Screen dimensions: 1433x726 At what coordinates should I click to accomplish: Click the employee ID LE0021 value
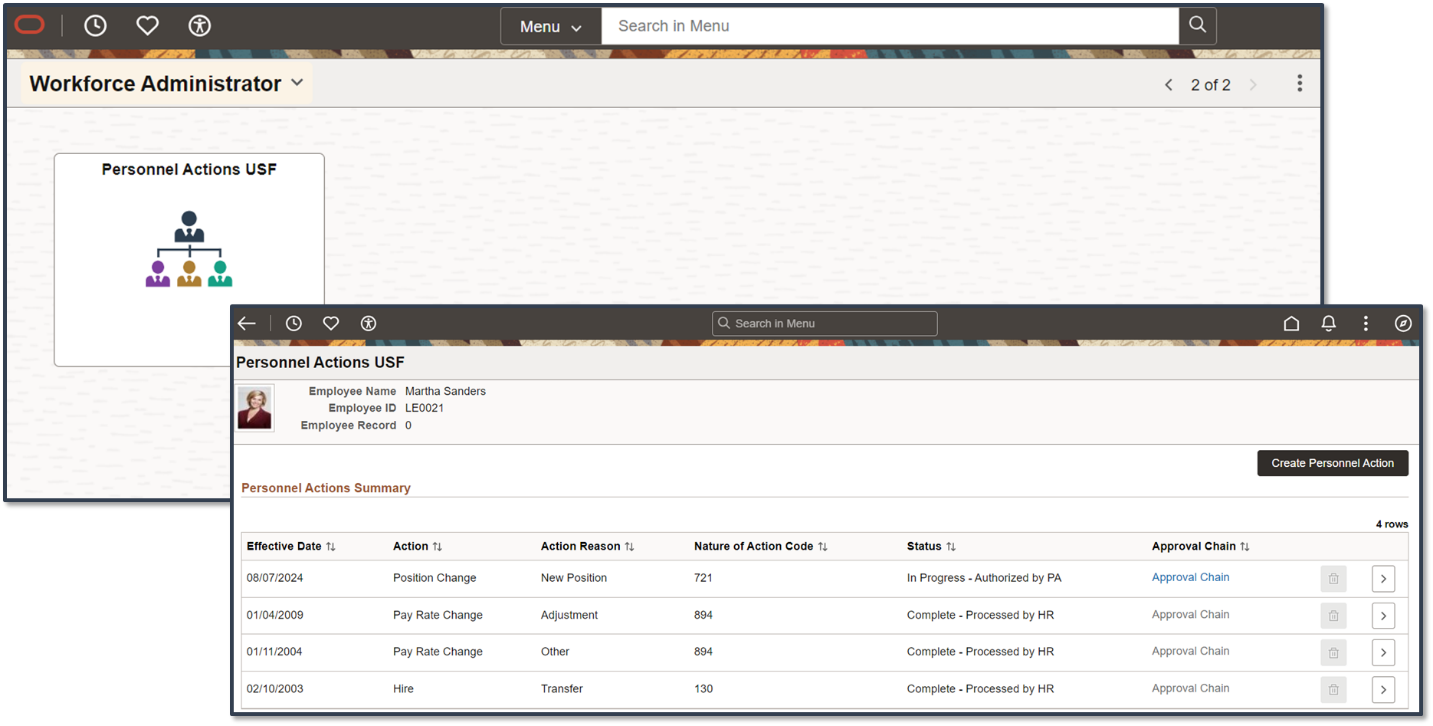click(x=424, y=408)
